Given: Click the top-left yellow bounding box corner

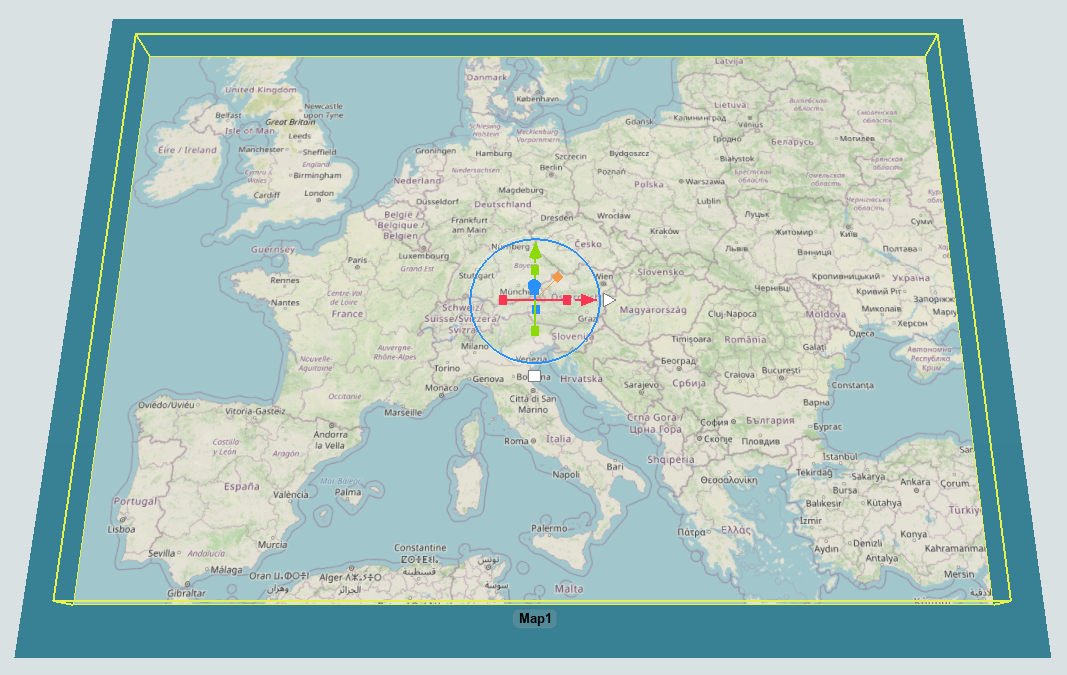Looking at the screenshot, I should [x=136, y=35].
